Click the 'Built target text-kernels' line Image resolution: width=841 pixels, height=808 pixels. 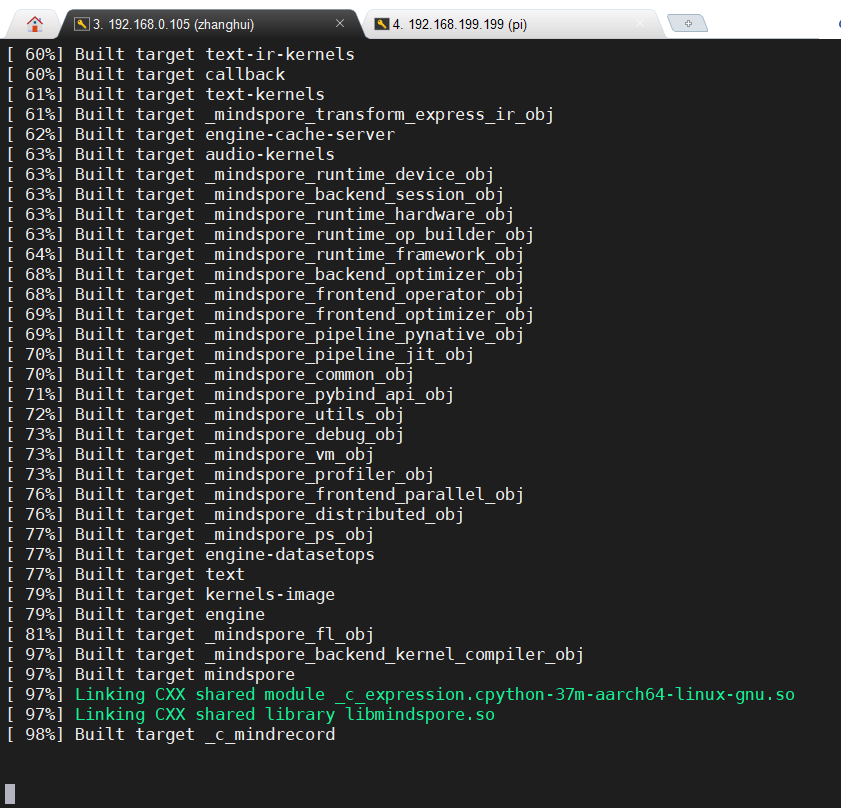tap(165, 94)
